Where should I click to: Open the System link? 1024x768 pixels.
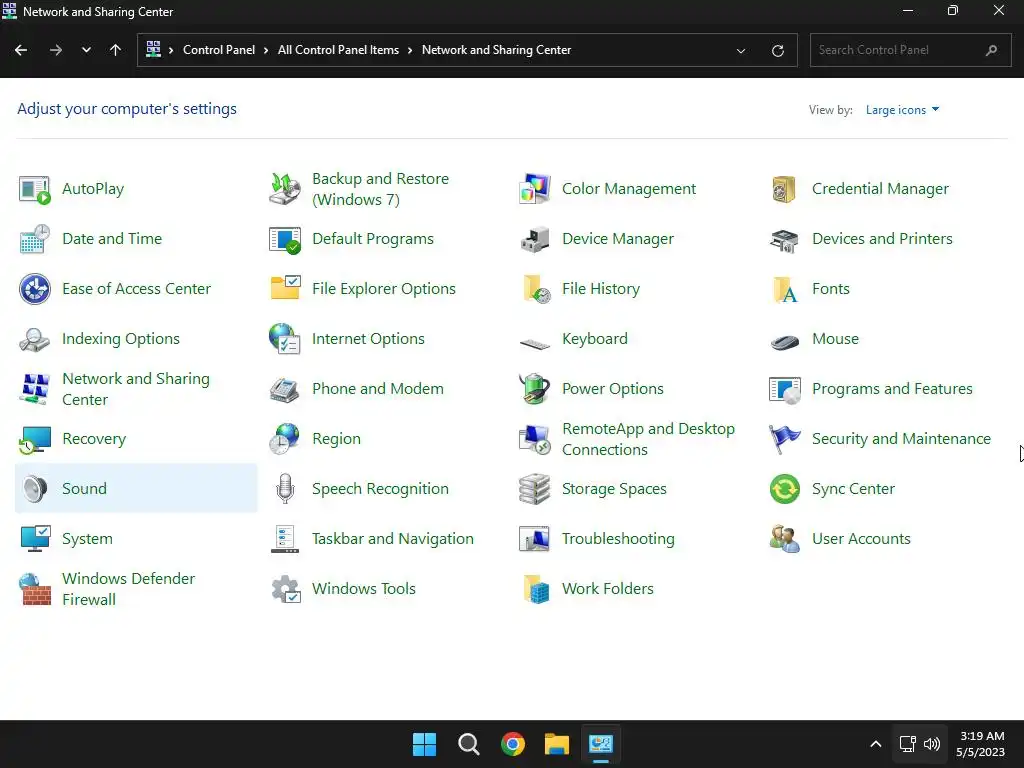[x=88, y=539]
